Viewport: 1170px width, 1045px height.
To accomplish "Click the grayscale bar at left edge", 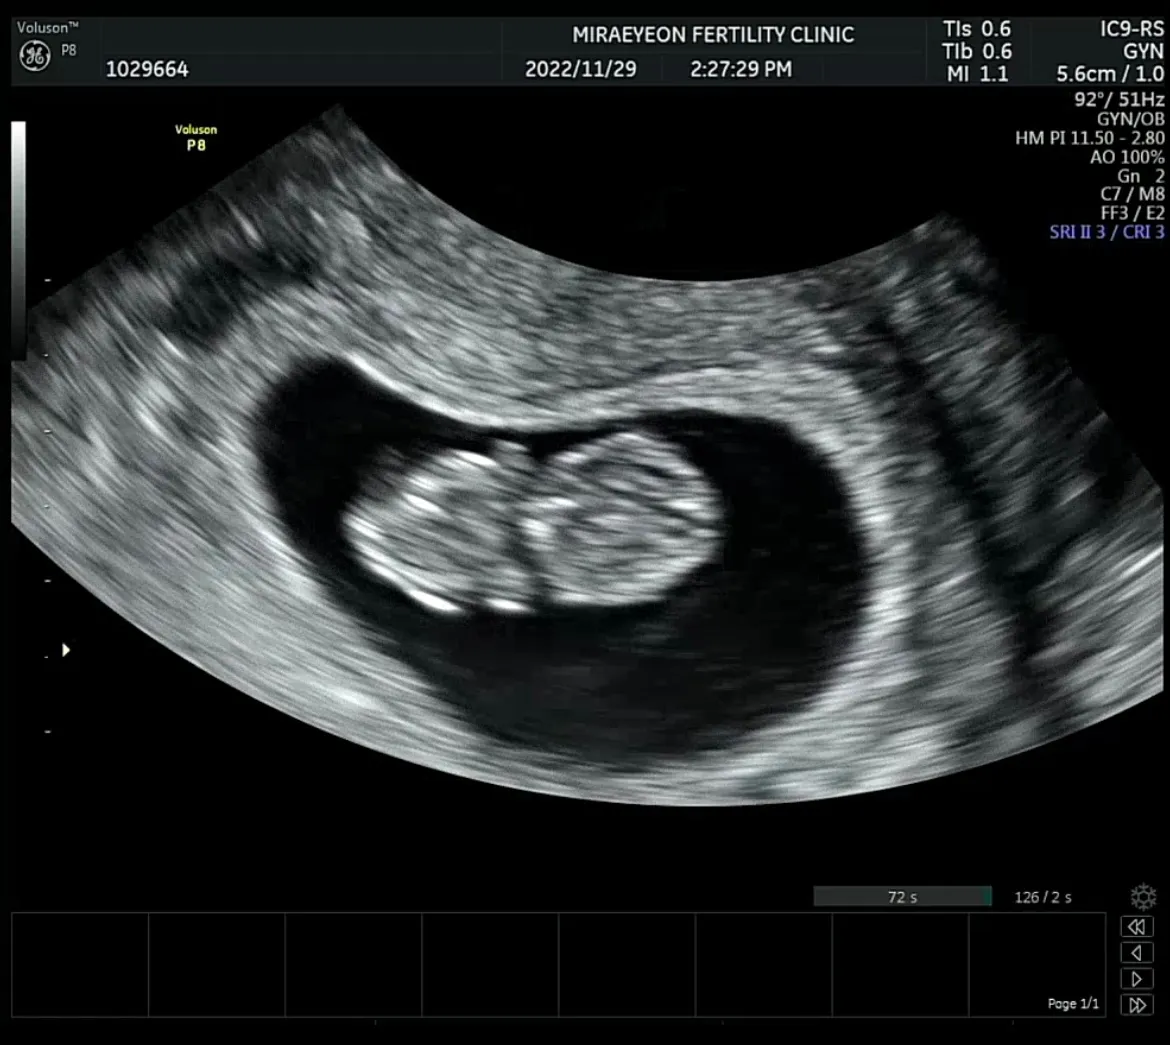I will click(18, 240).
